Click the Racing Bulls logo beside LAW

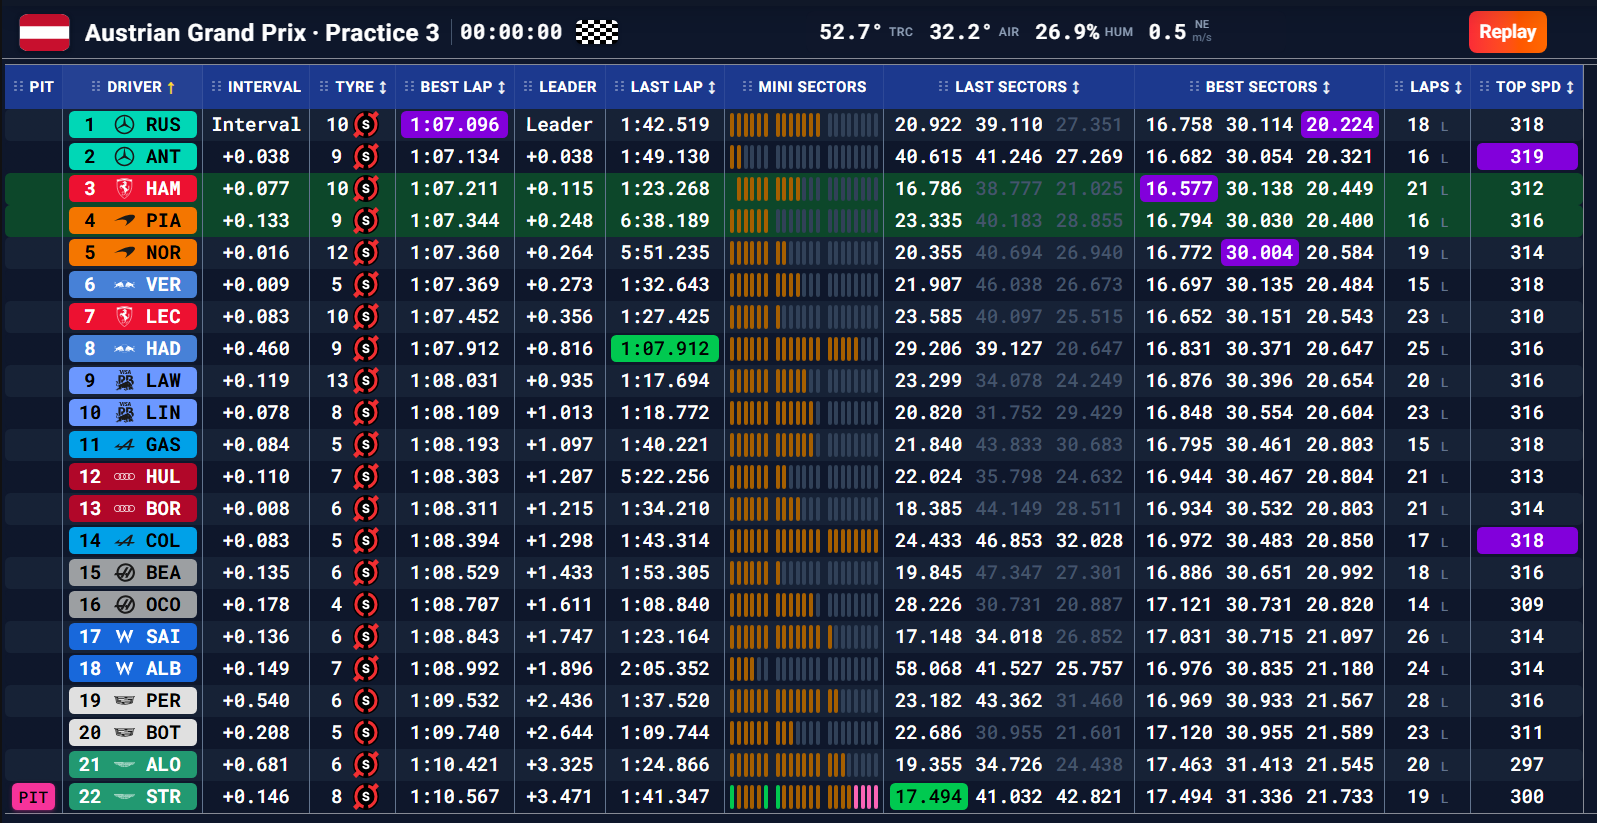click(x=125, y=380)
